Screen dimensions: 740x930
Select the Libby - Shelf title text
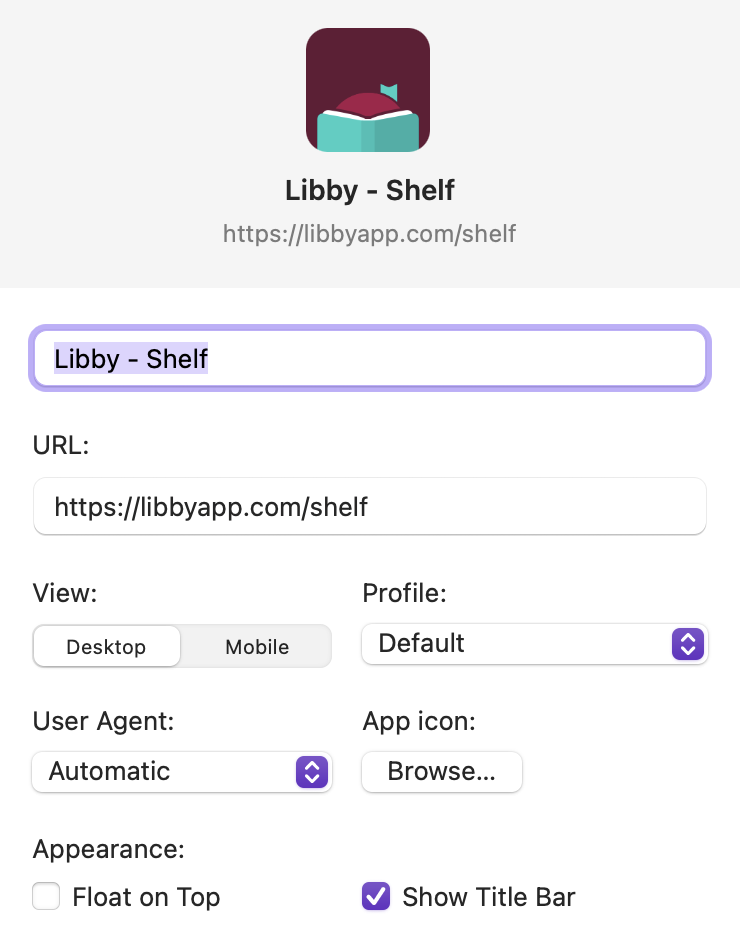click(x=369, y=190)
